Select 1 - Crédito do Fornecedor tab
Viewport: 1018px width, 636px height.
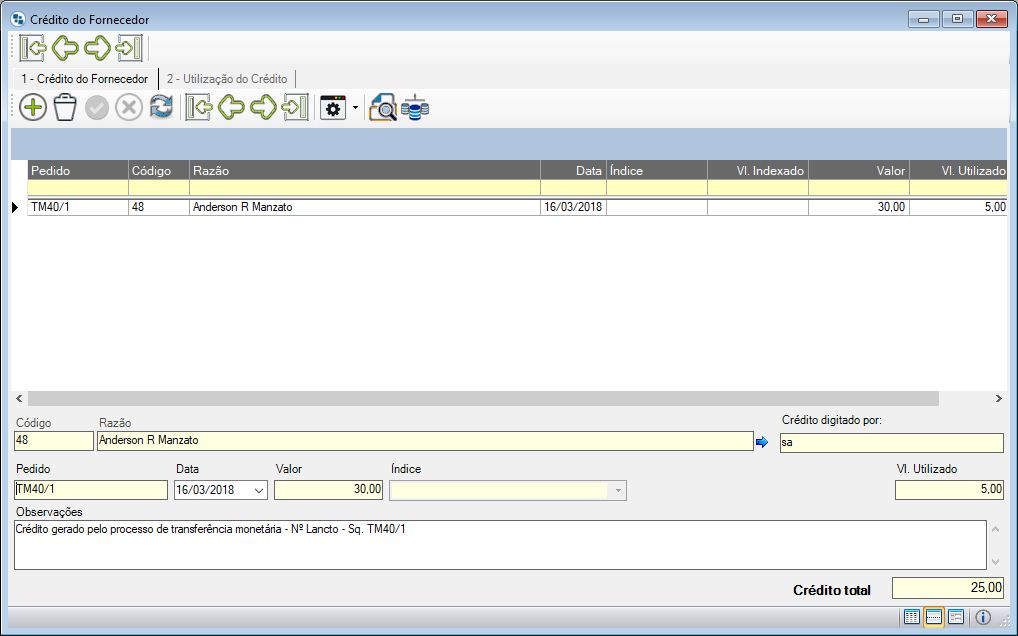(85, 78)
